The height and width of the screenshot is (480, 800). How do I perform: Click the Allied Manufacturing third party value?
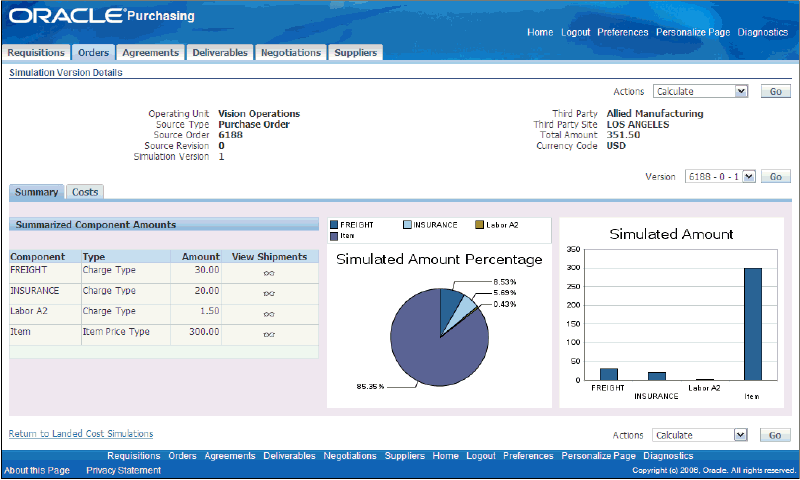point(655,114)
